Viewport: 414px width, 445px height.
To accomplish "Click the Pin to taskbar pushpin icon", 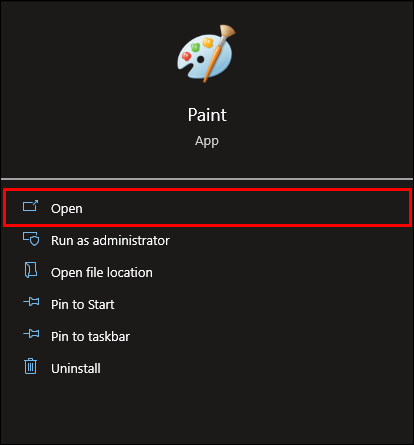I will tap(31, 334).
